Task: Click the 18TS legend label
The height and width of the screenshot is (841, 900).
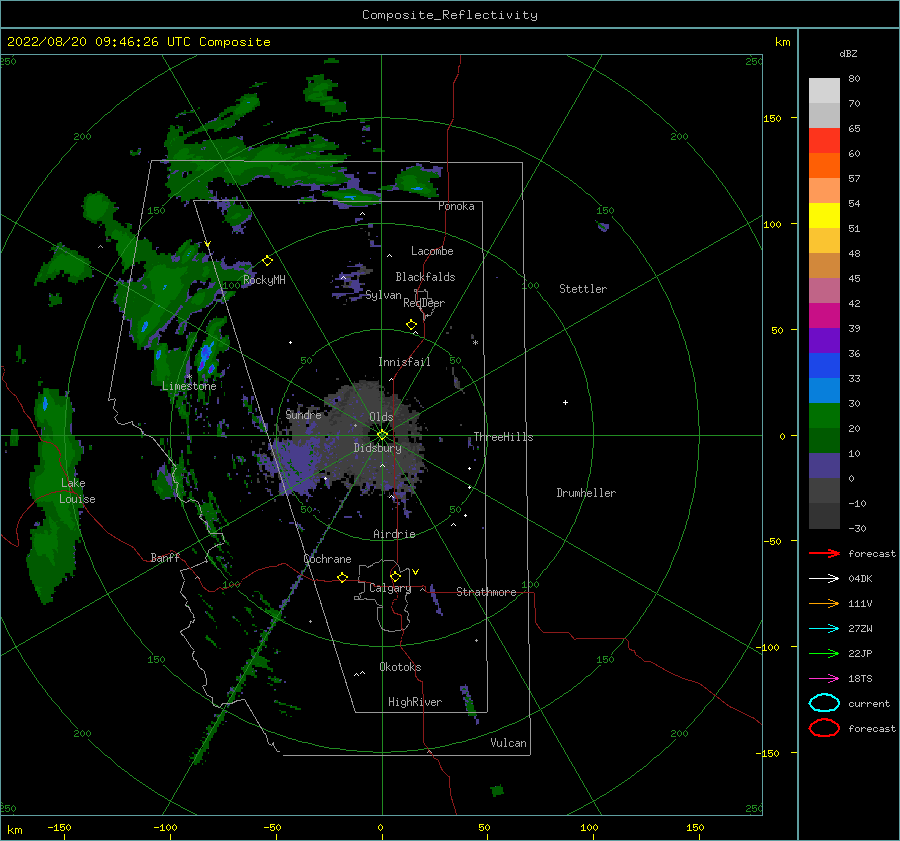Action: (860, 679)
